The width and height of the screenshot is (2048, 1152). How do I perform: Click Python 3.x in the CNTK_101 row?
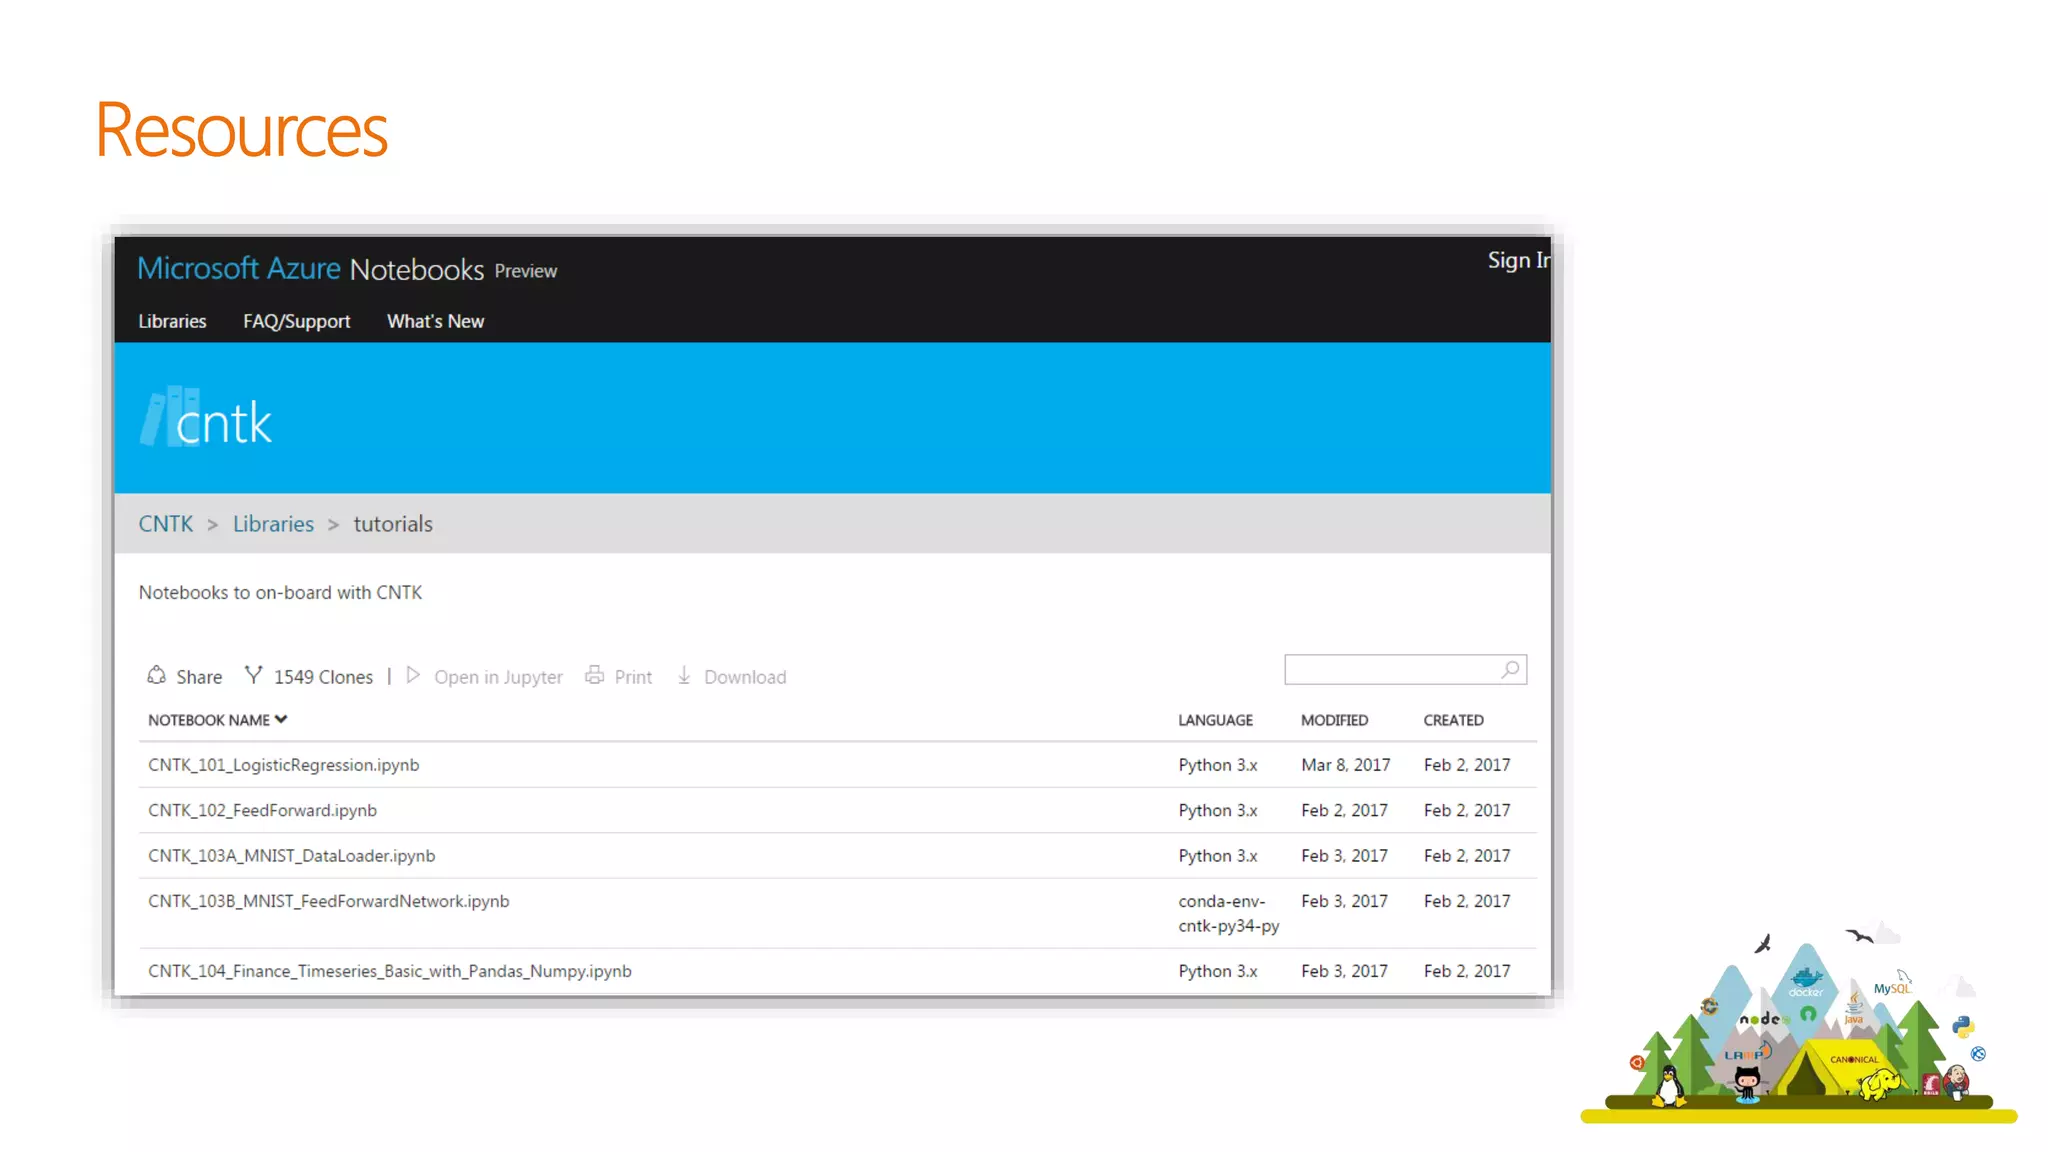(x=1217, y=765)
